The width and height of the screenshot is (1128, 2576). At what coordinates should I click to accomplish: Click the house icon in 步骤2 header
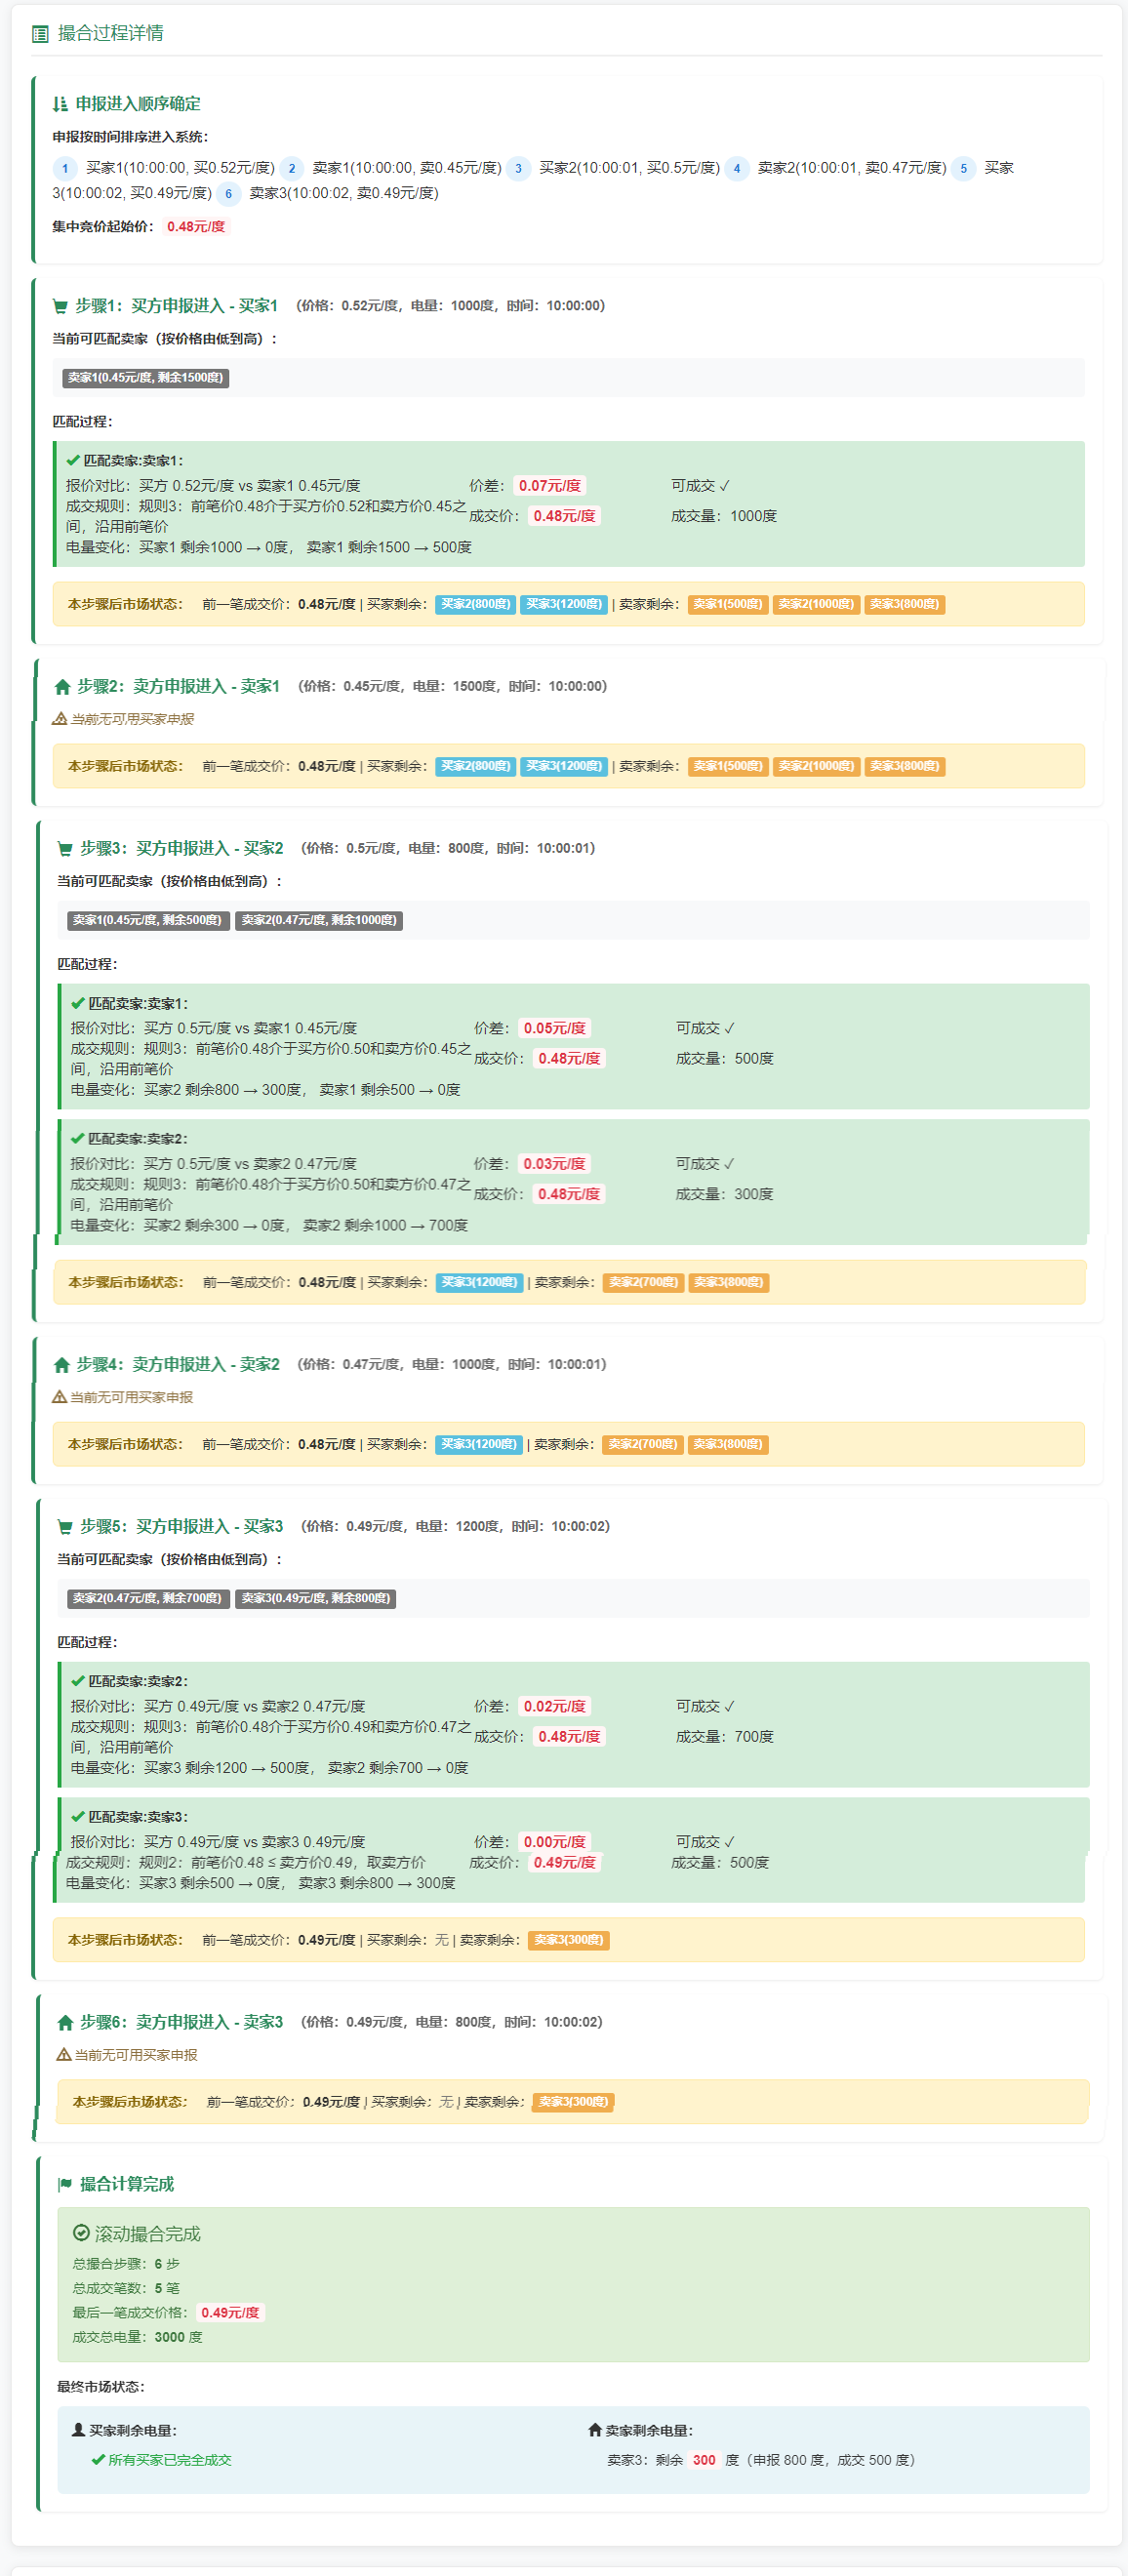62,687
